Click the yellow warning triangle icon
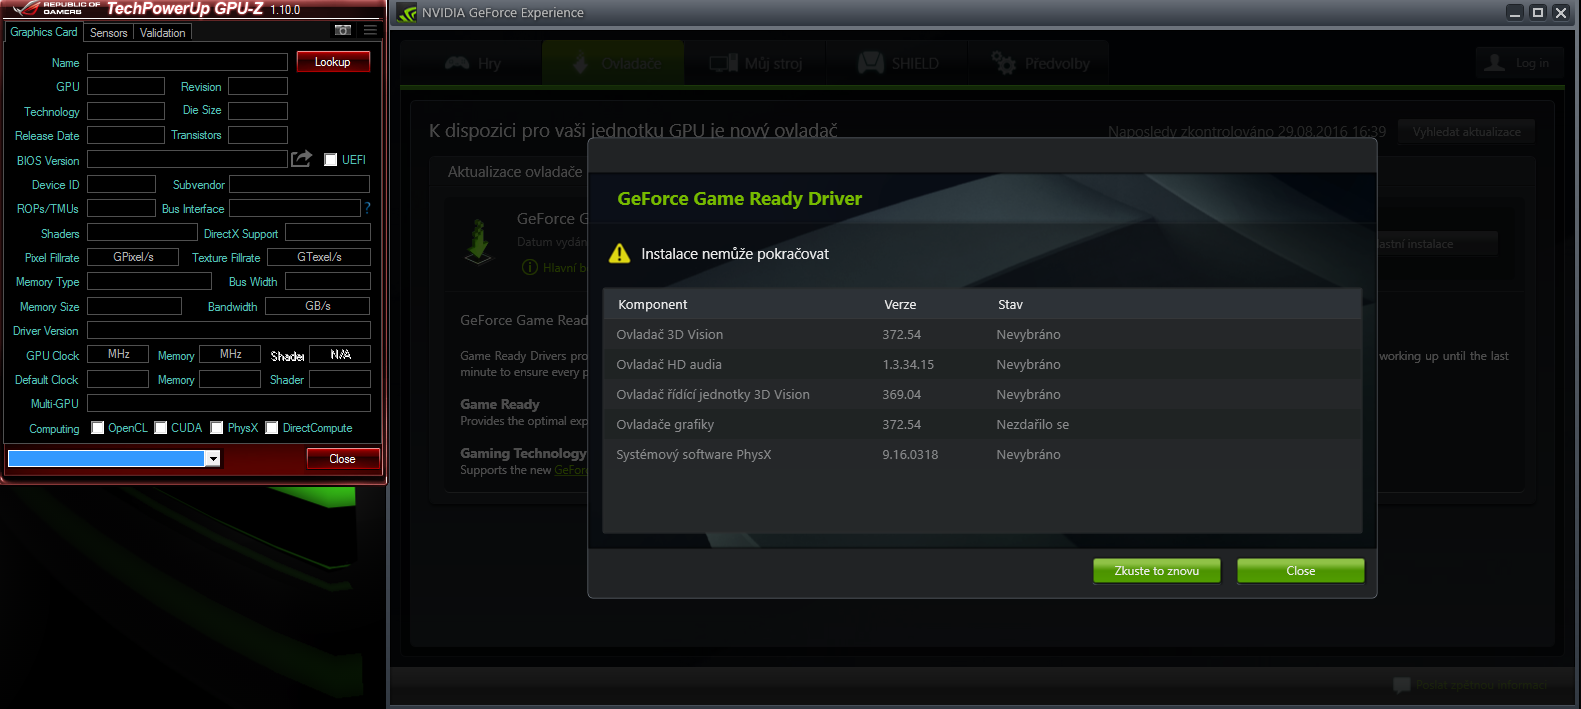Viewport: 1581px width, 709px height. point(620,254)
